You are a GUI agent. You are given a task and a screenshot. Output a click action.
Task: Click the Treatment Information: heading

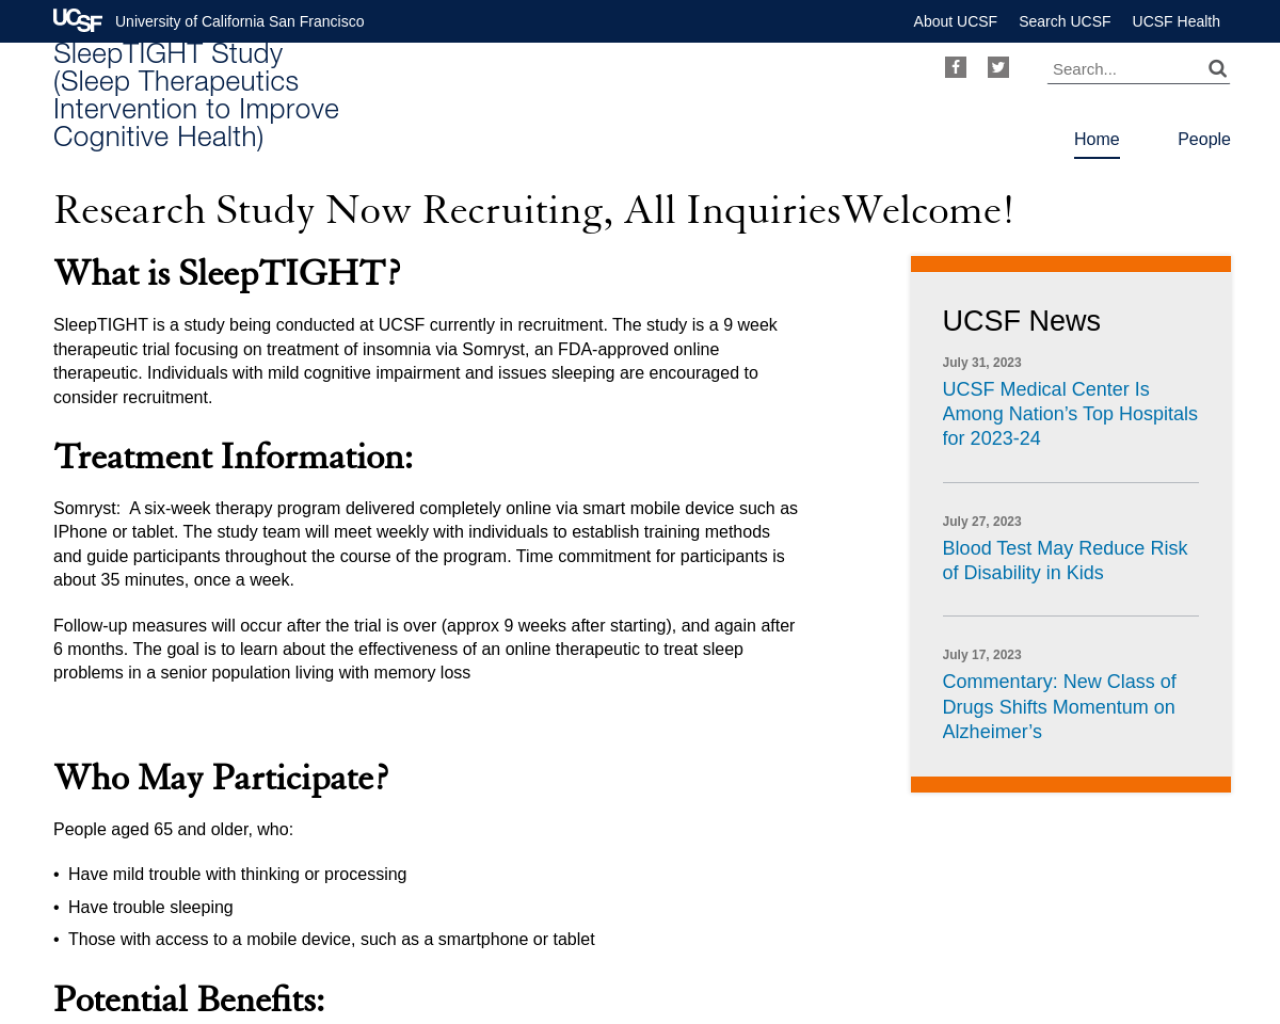click(x=233, y=457)
